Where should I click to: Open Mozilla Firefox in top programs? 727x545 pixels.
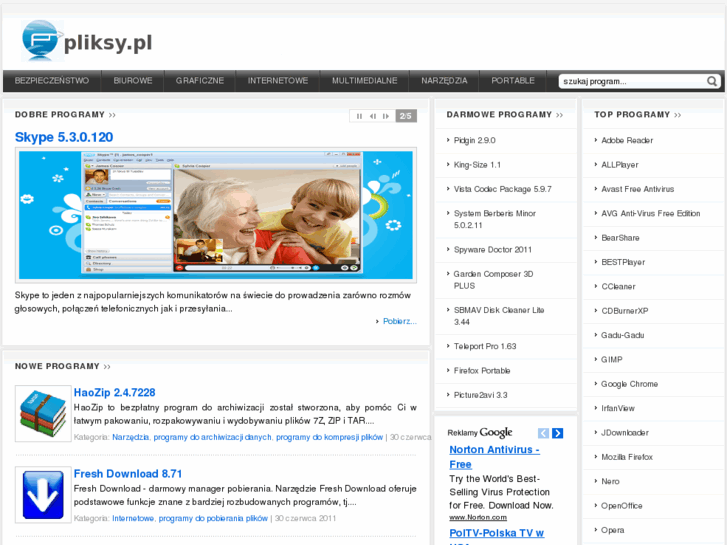pos(627,457)
